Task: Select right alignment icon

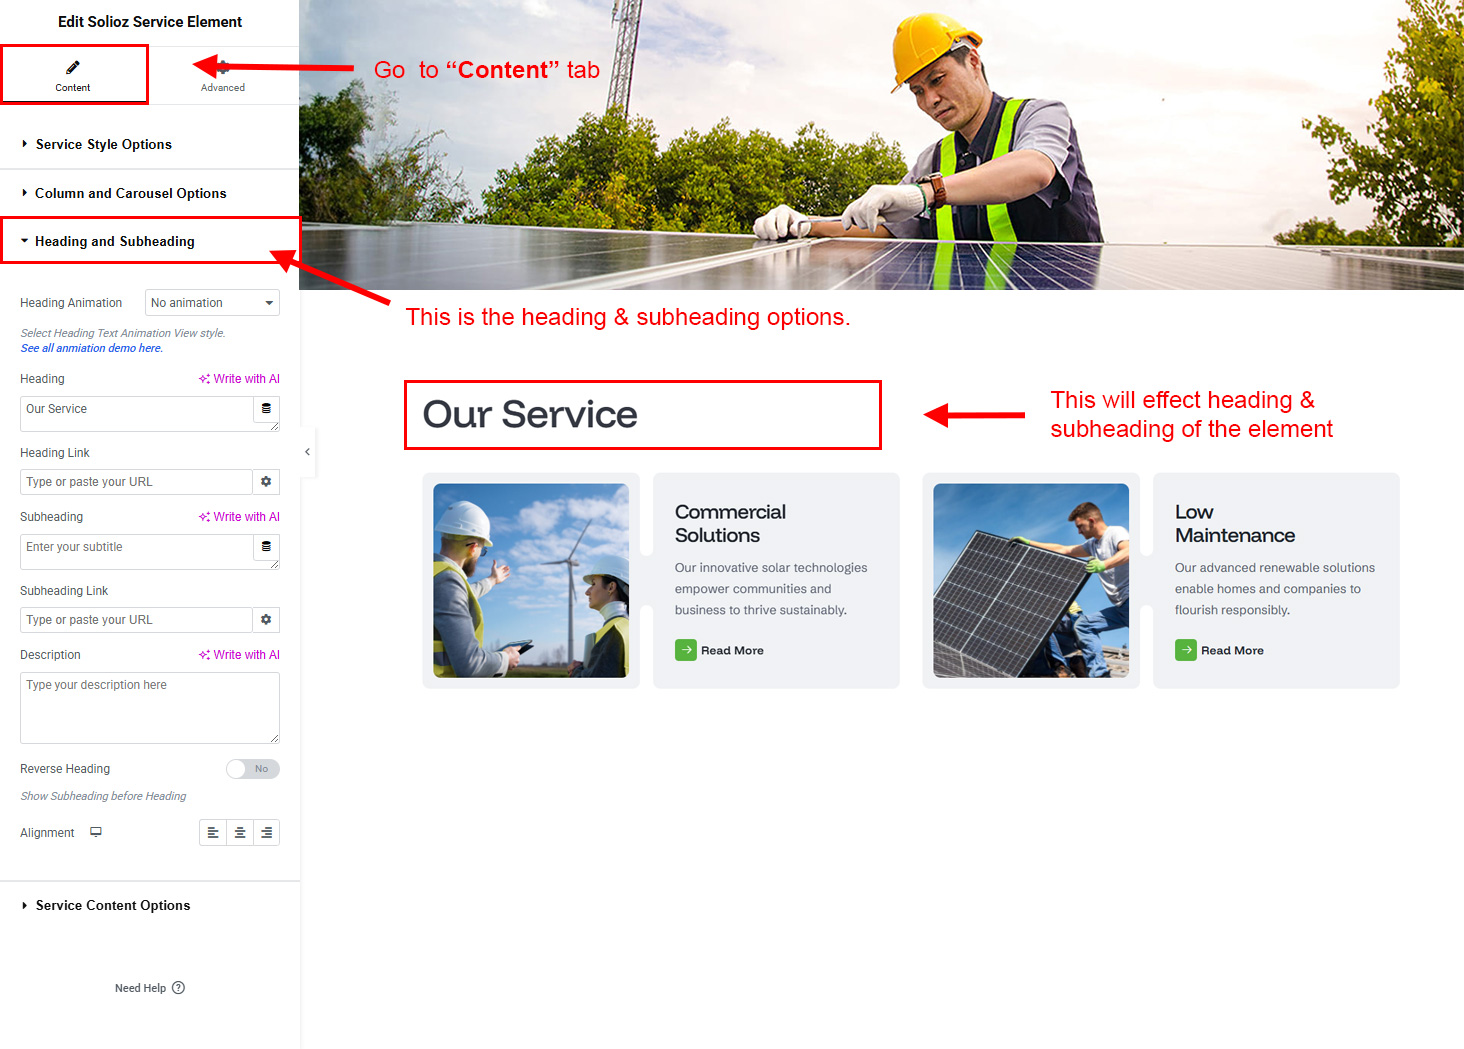Action: tap(266, 833)
